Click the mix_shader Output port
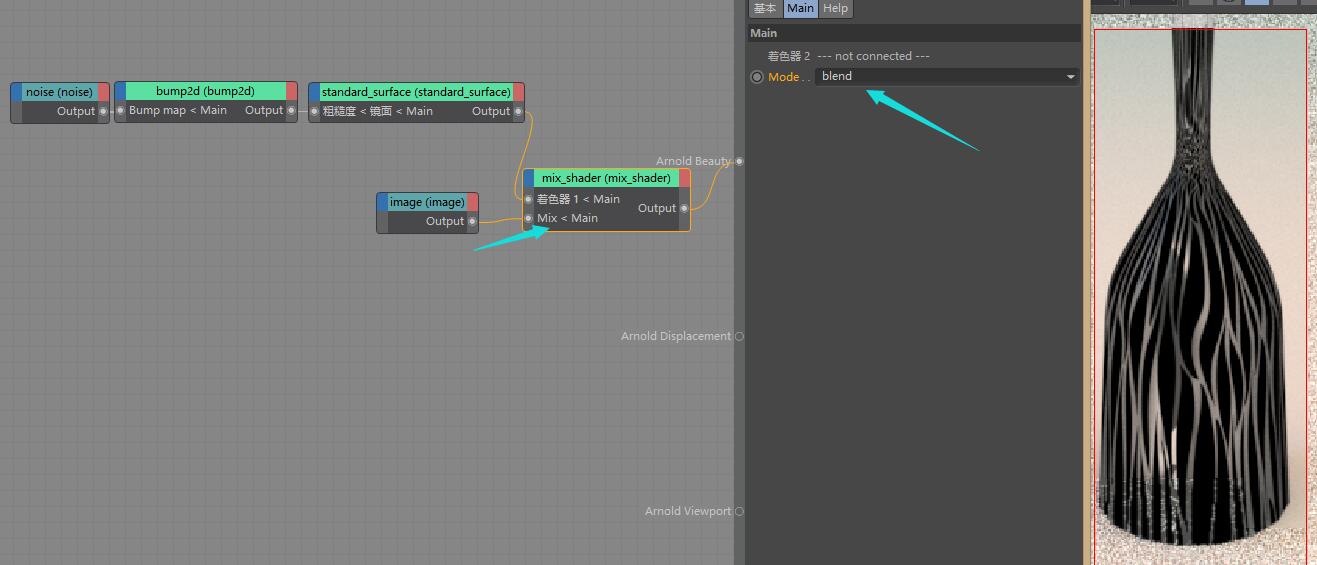This screenshot has height=565, width=1317. [x=684, y=208]
